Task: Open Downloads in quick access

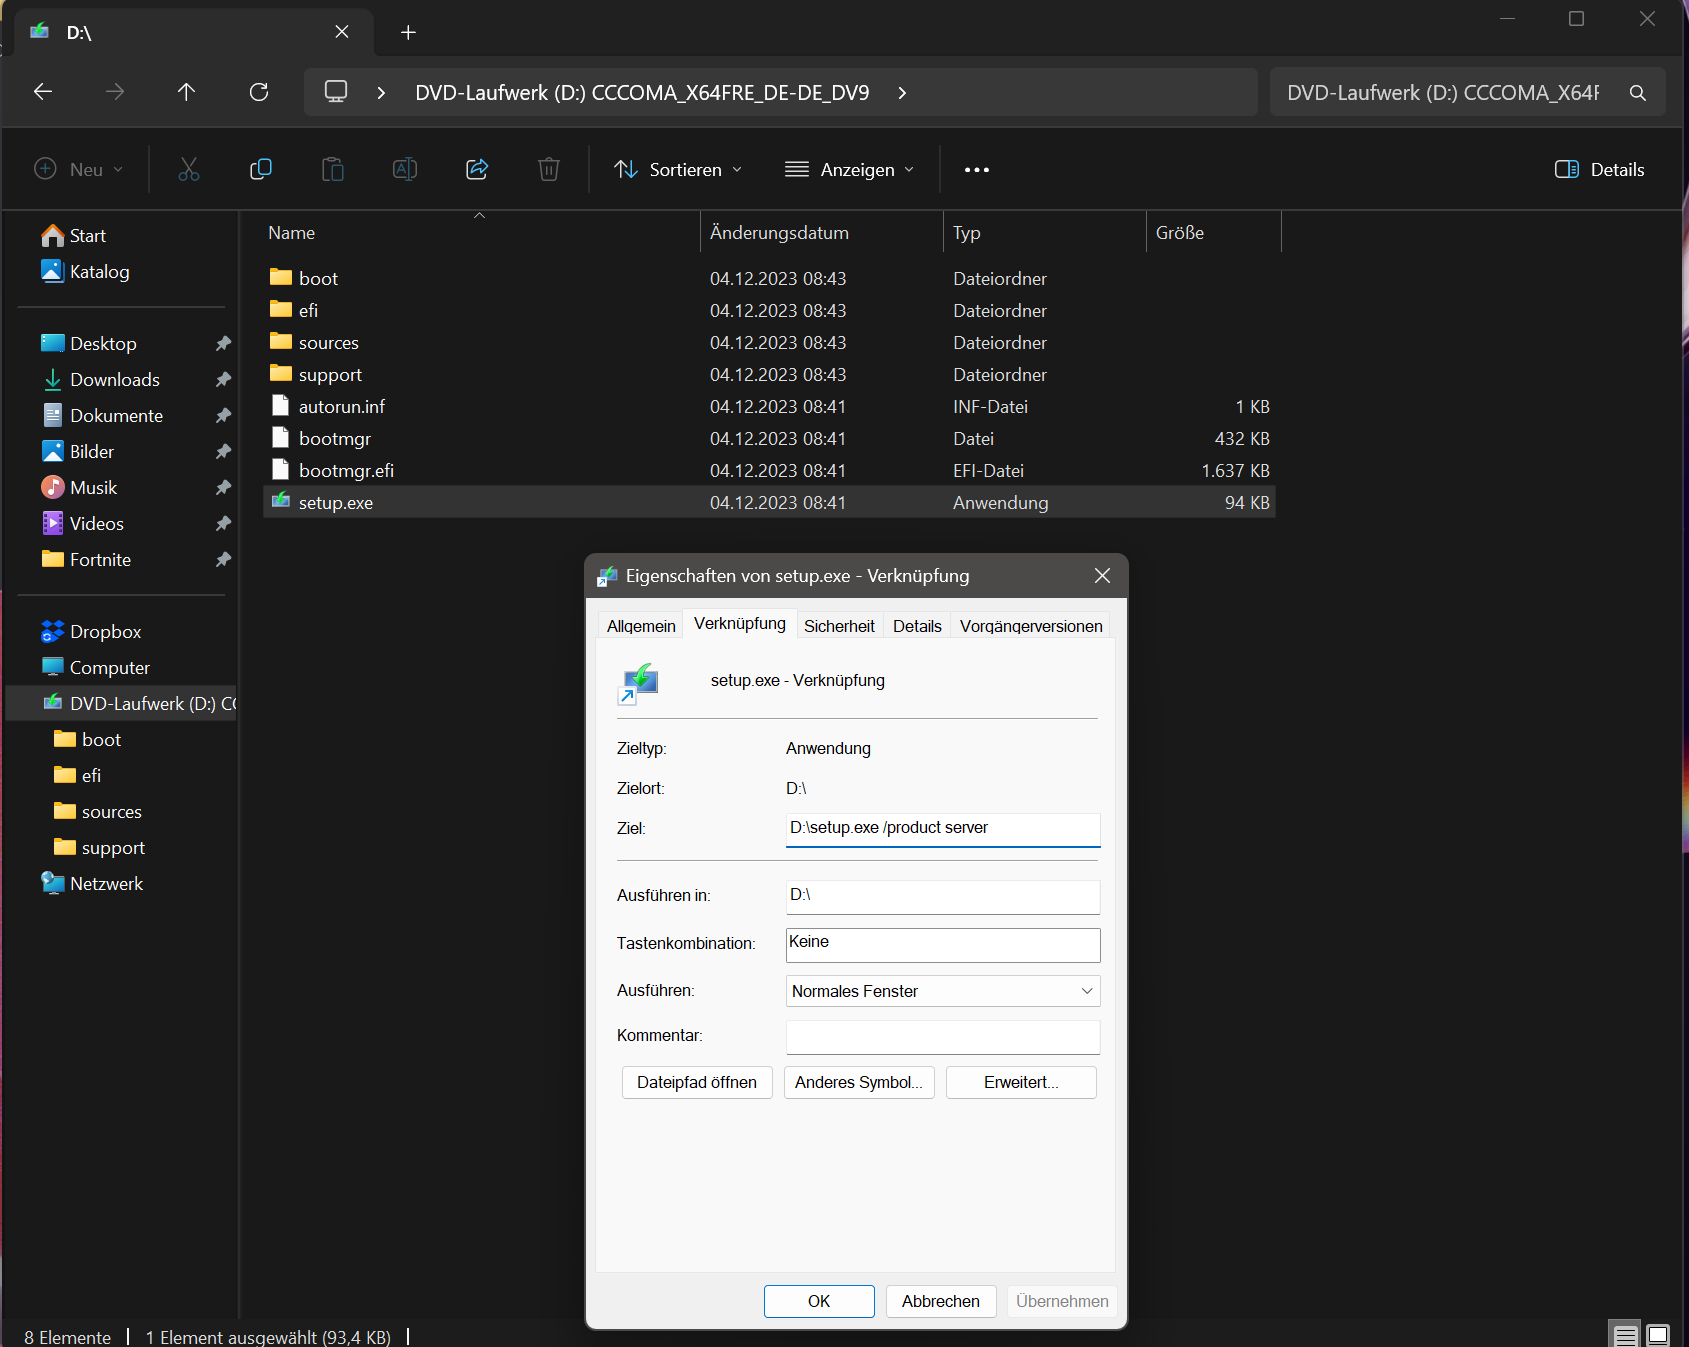Action: pos(100,380)
